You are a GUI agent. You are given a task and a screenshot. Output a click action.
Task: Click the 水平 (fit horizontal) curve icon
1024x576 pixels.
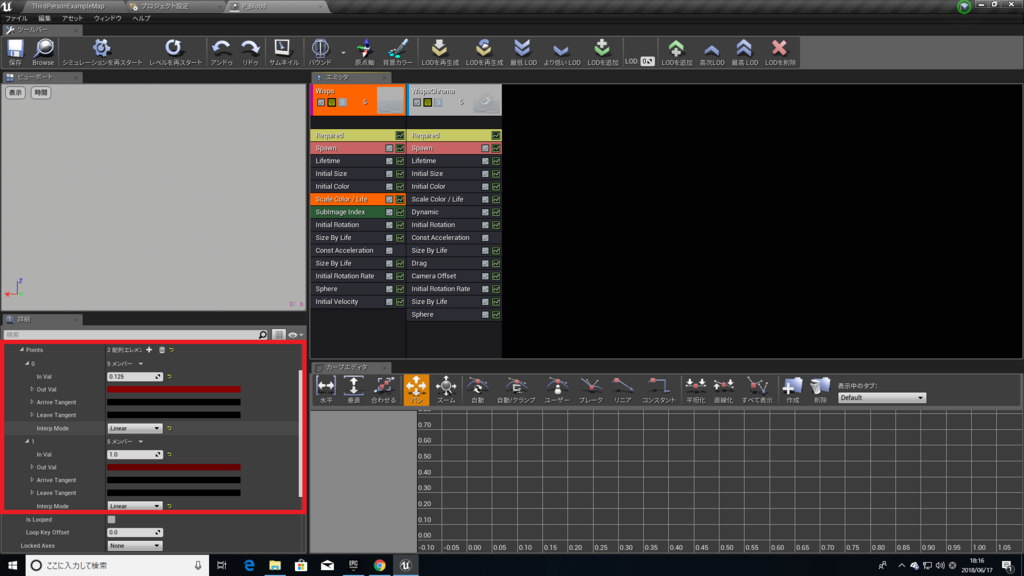[x=326, y=390]
